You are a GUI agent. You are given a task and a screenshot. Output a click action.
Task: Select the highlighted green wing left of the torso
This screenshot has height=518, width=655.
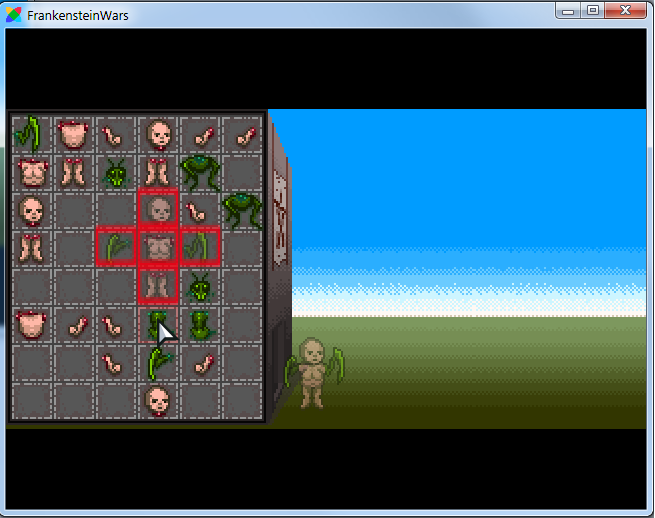click(x=116, y=247)
